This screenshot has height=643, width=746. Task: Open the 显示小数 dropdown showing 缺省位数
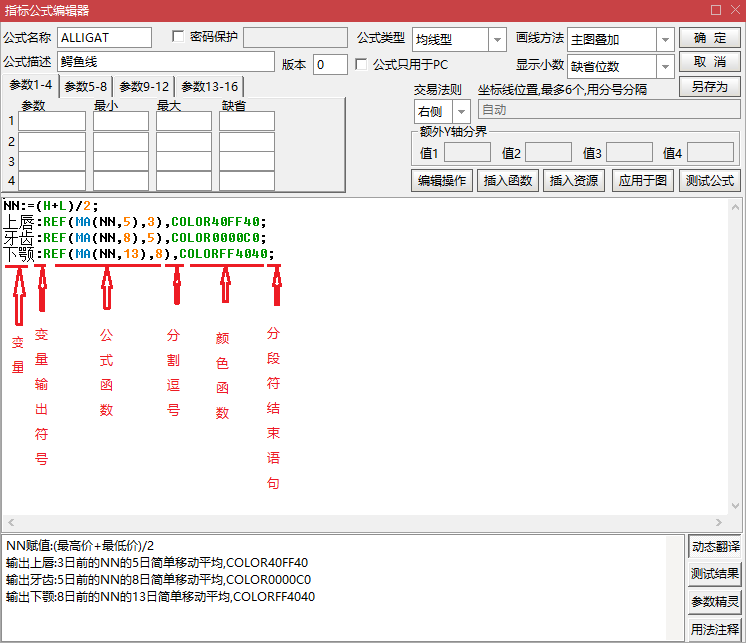pyautogui.click(x=664, y=66)
